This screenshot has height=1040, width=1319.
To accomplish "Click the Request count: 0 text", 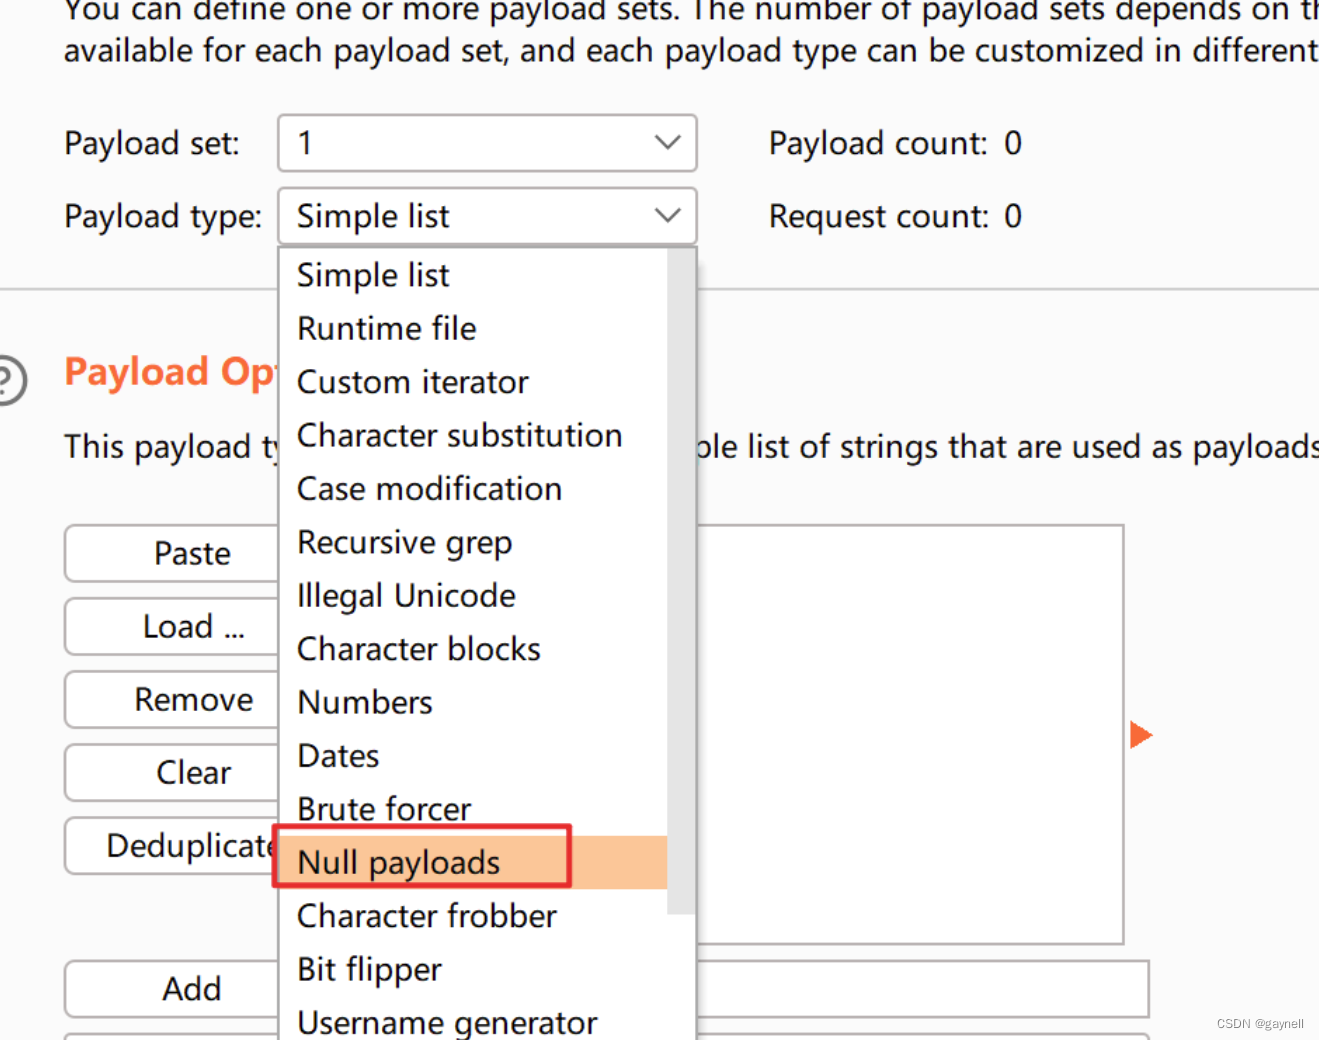I will (x=895, y=216).
